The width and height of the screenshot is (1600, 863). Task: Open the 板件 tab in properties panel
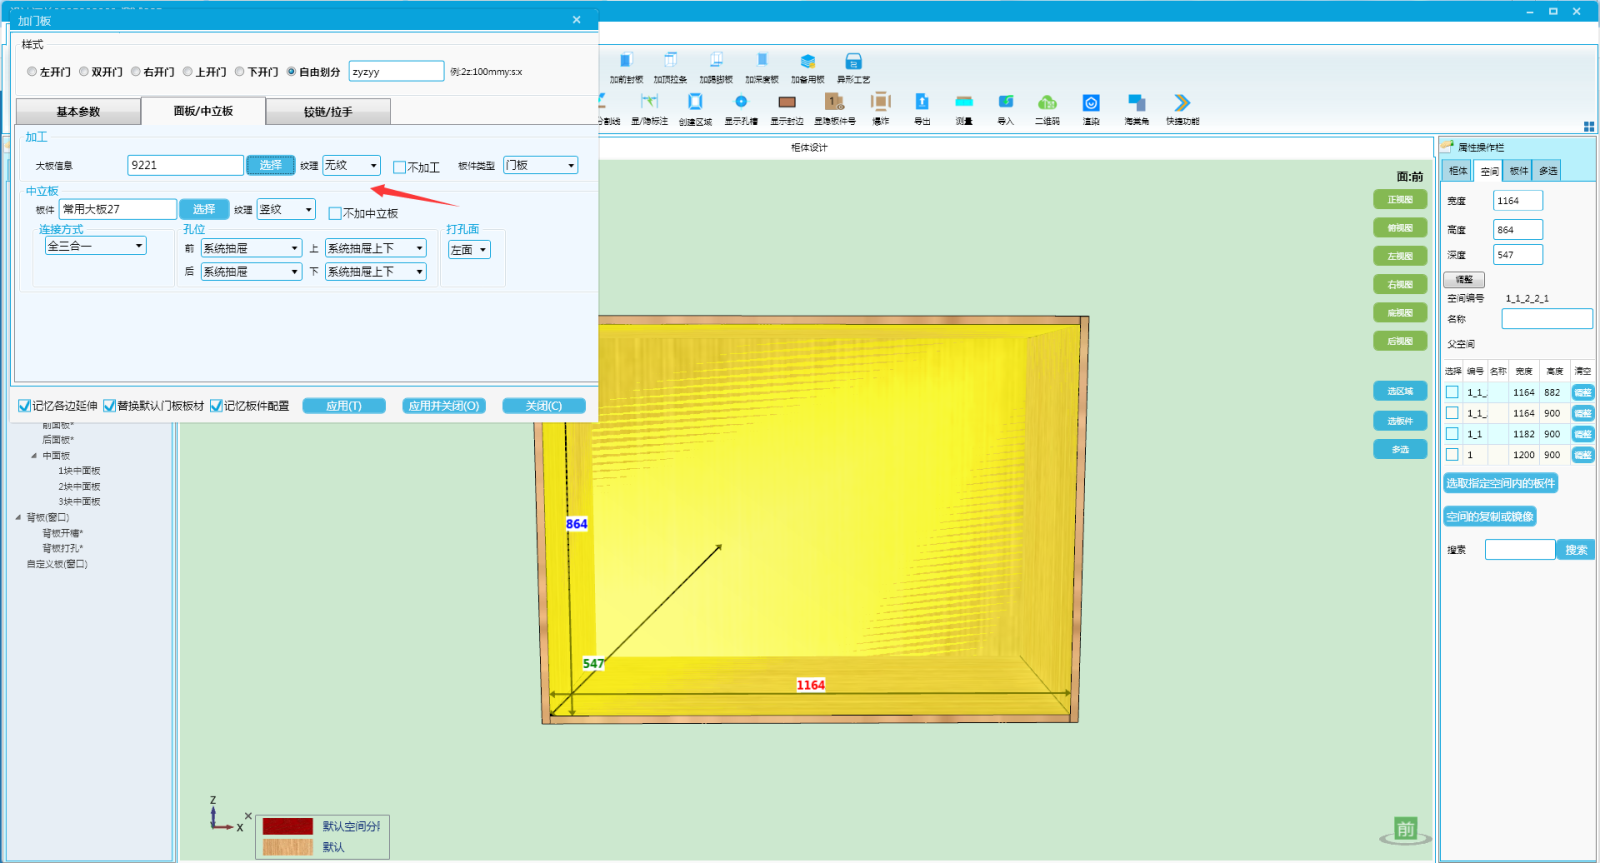(1518, 171)
